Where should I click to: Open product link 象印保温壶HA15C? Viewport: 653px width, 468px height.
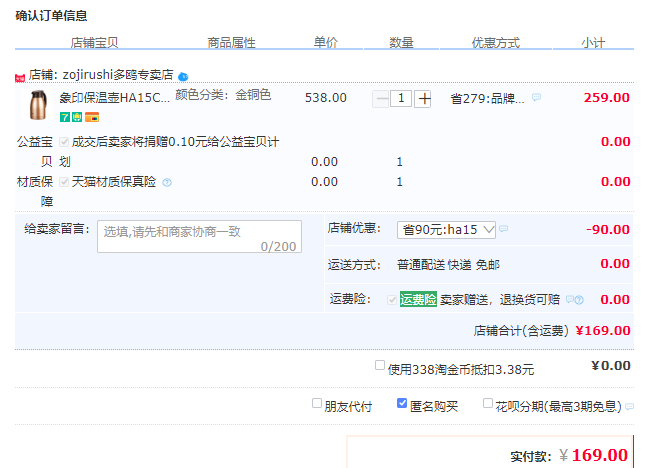(115, 97)
